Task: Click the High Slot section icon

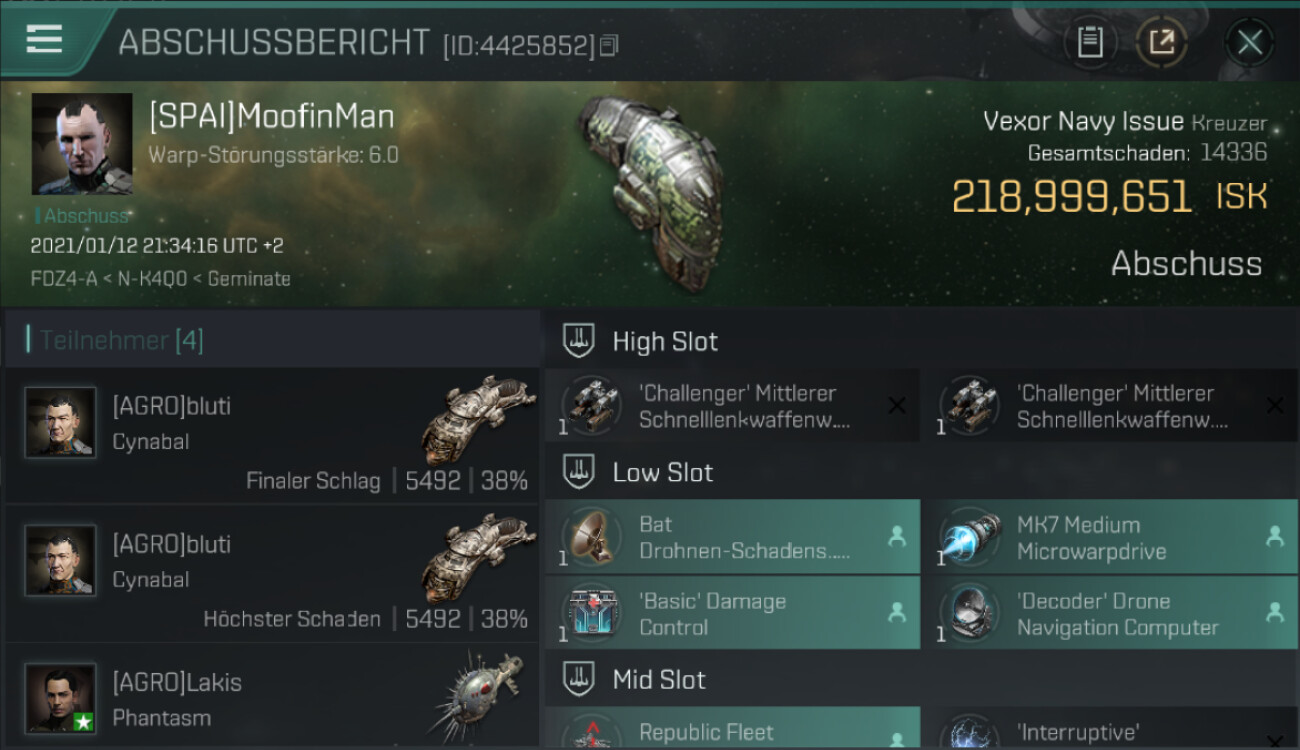Action: 579,341
